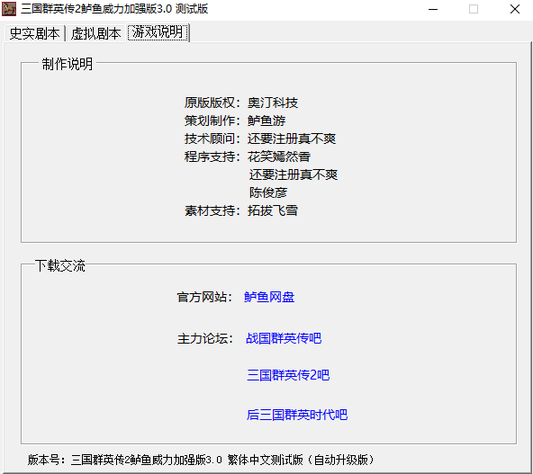Click the 原版版权 label
The height and width of the screenshot is (474, 533).
click(x=212, y=102)
